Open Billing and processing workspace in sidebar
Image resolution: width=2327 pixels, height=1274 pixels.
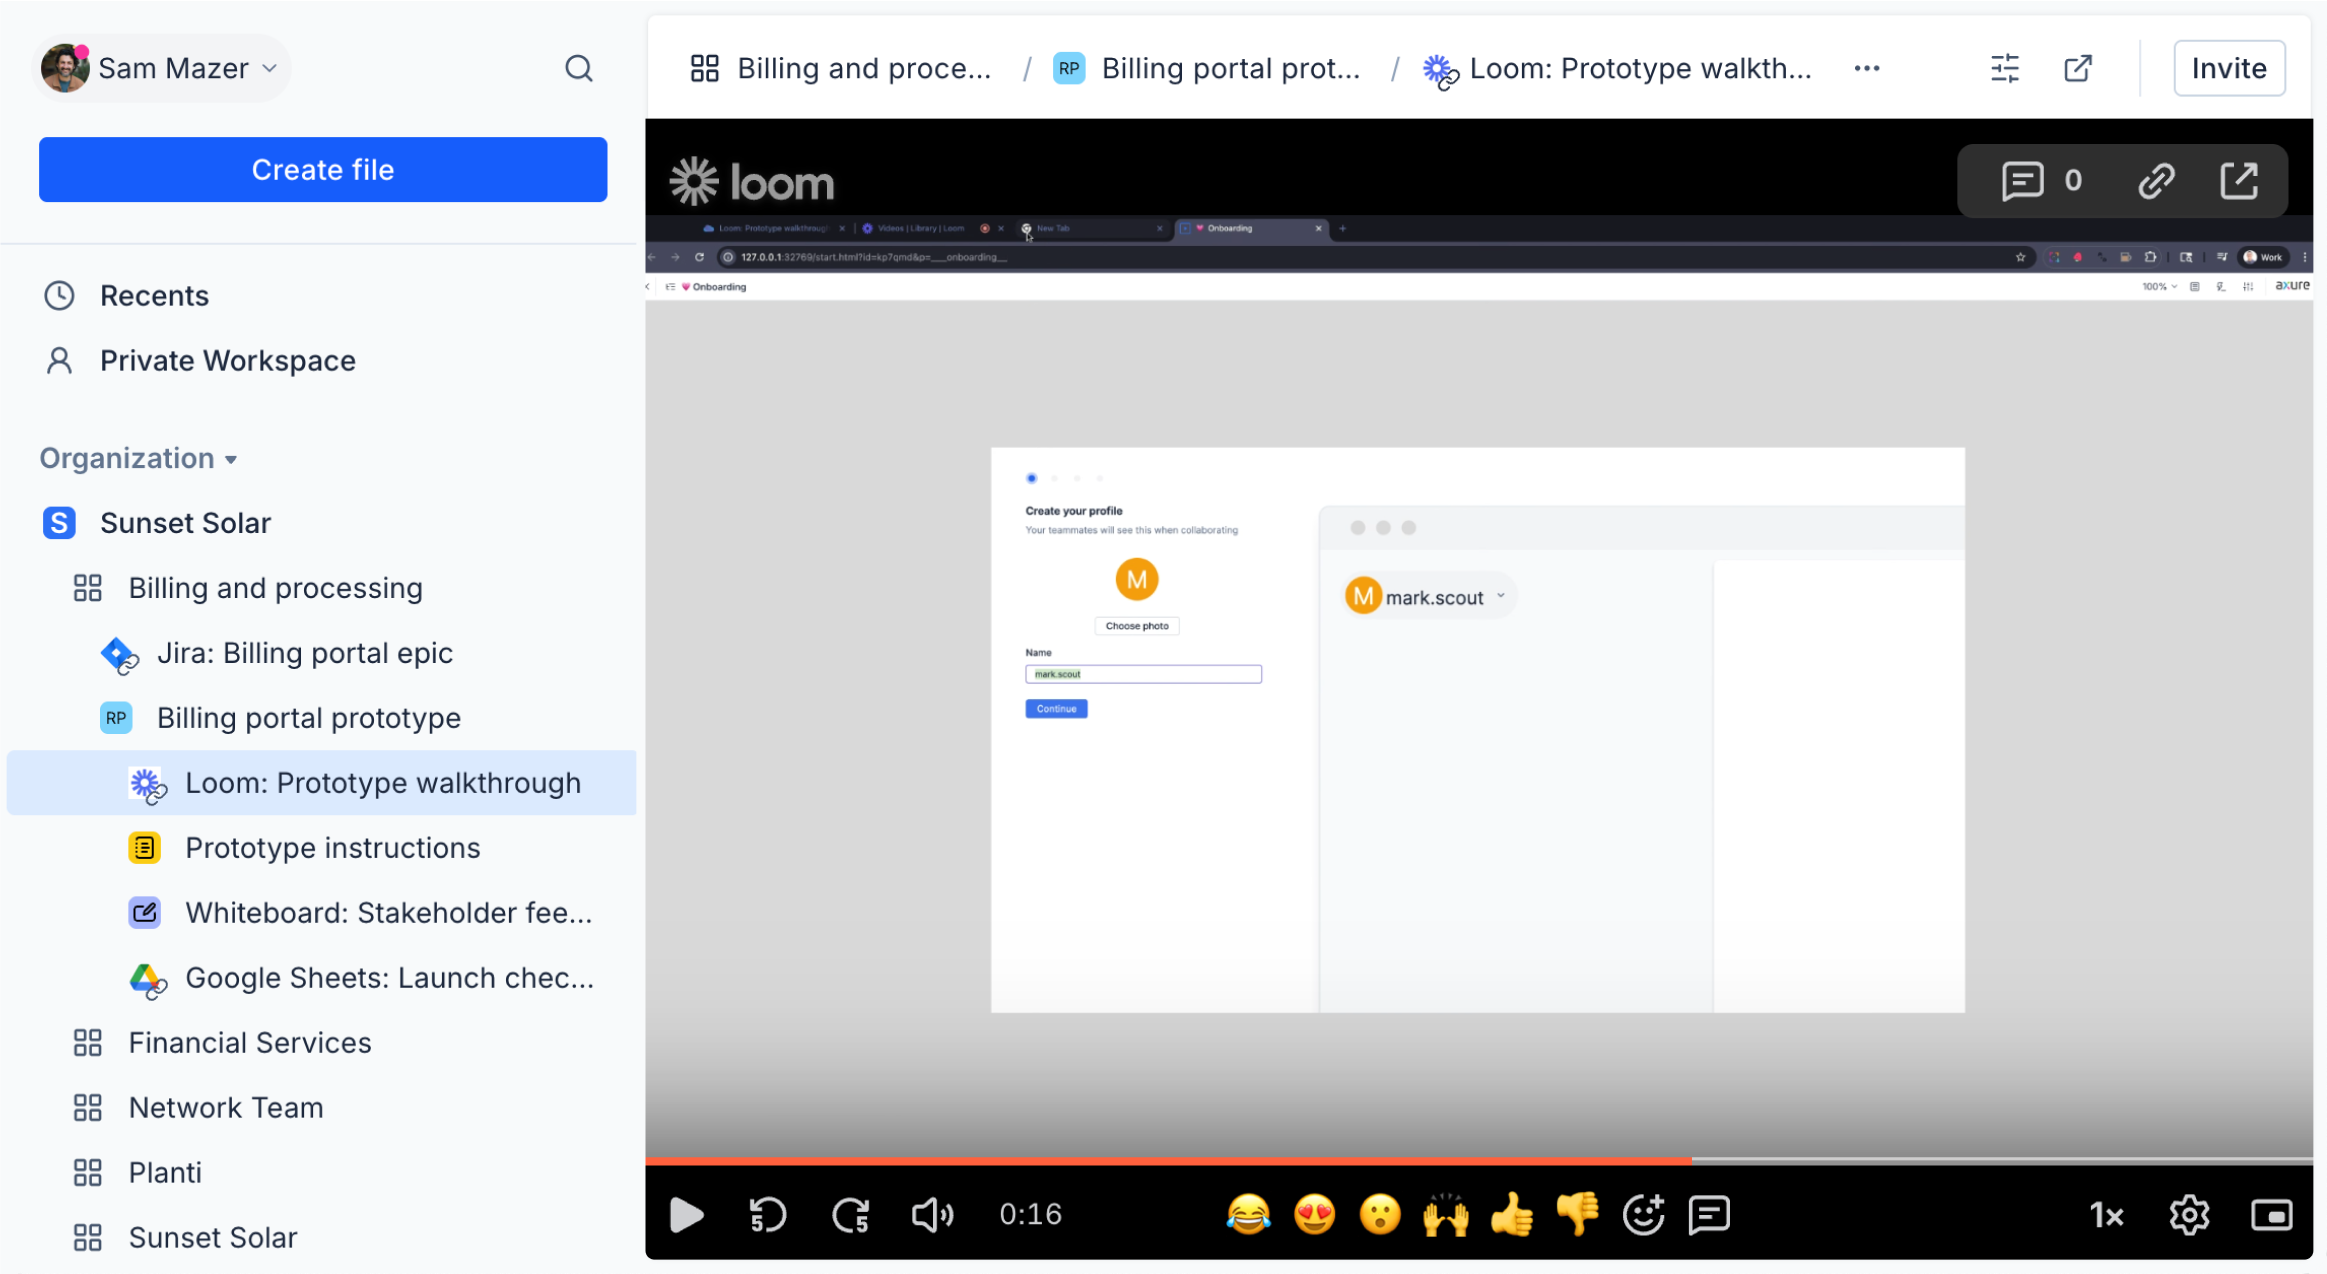point(248,588)
